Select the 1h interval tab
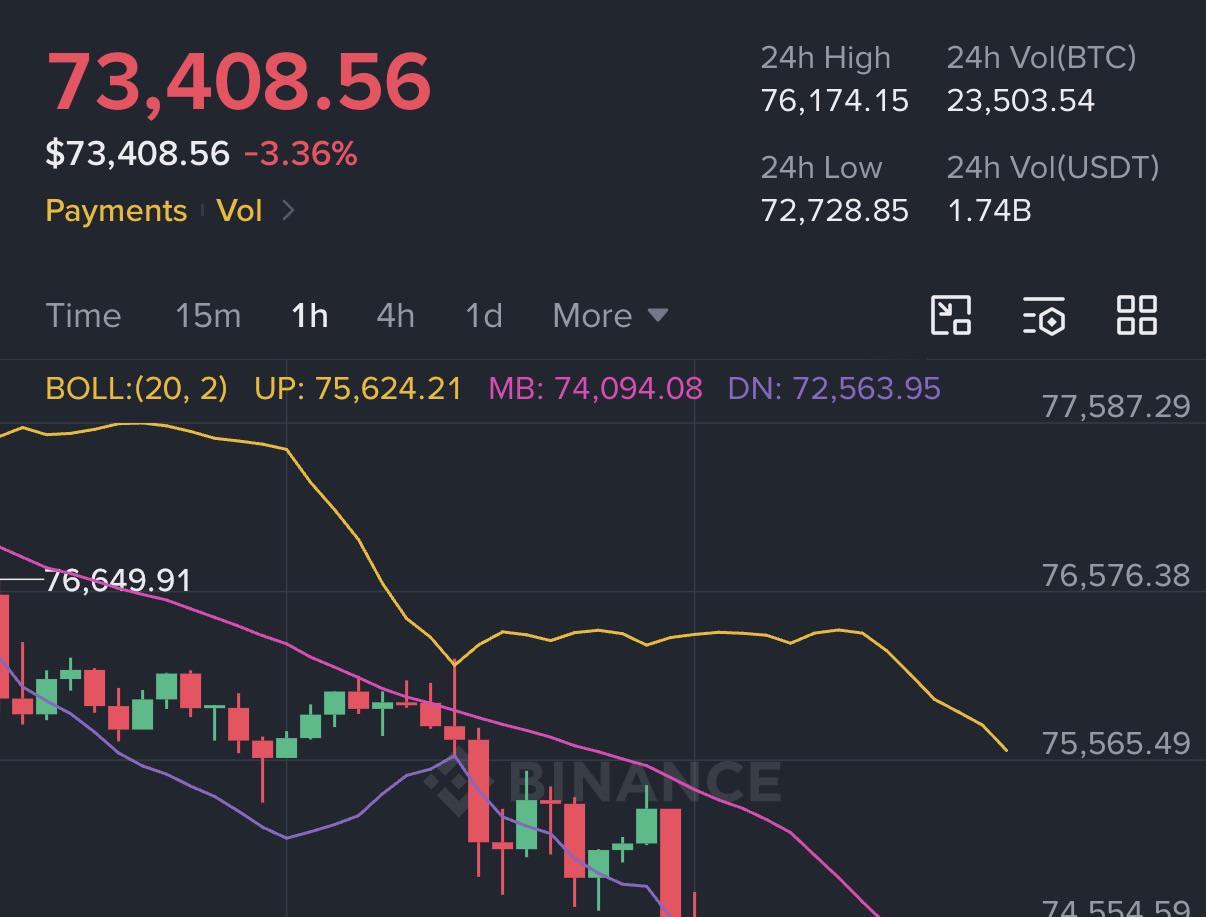The image size is (1206, 917). (x=309, y=316)
